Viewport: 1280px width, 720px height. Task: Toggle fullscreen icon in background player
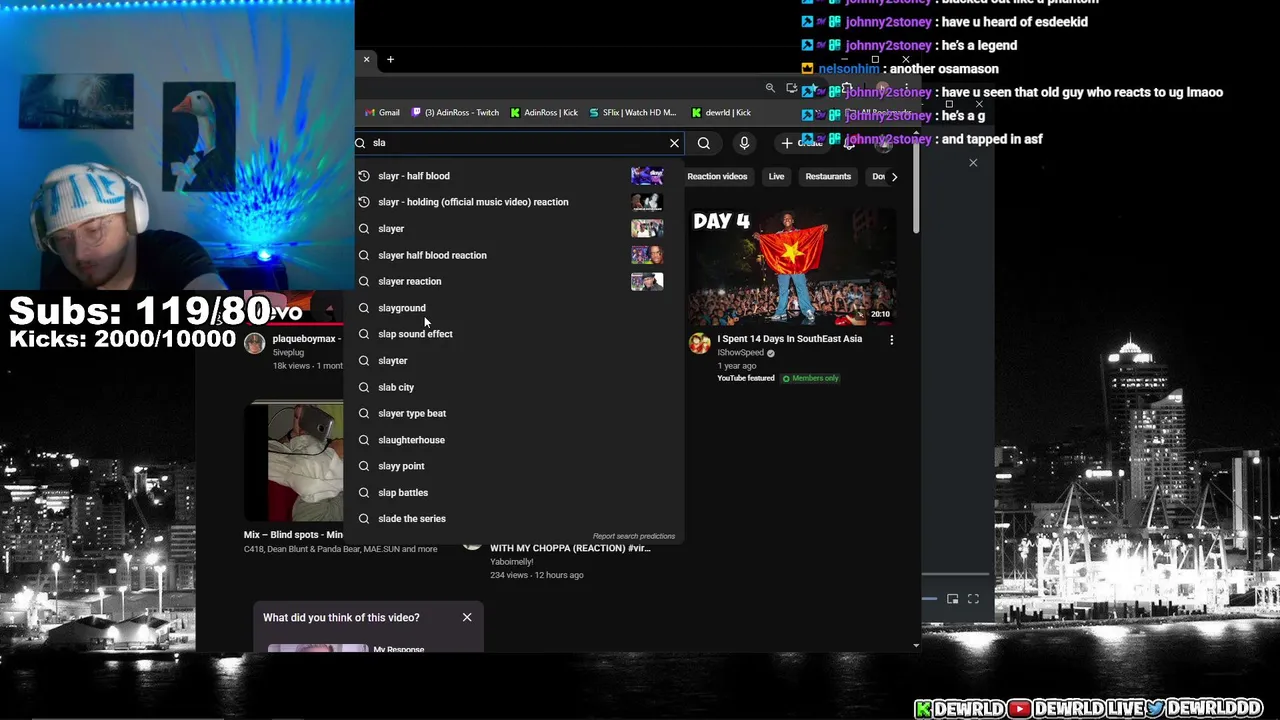[973, 599]
